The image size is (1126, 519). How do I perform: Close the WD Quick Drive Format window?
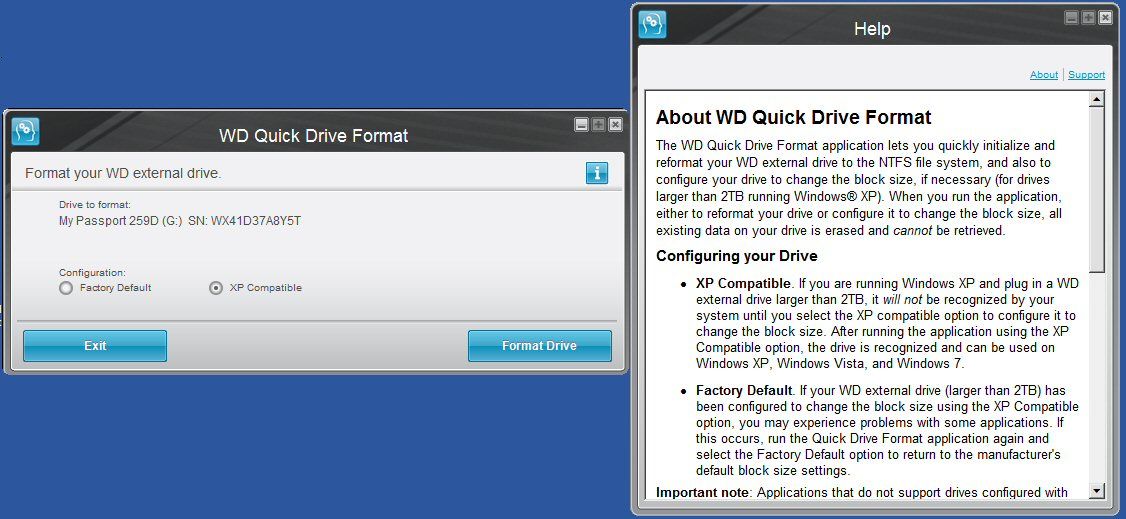coord(615,125)
